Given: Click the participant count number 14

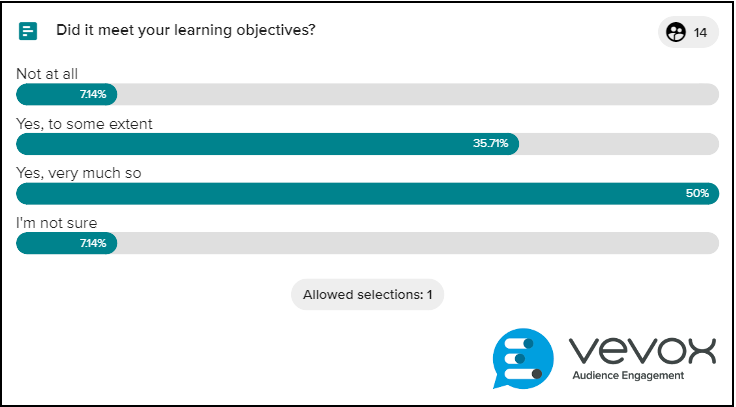Looking at the screenshot, I should tap(700, 33).
